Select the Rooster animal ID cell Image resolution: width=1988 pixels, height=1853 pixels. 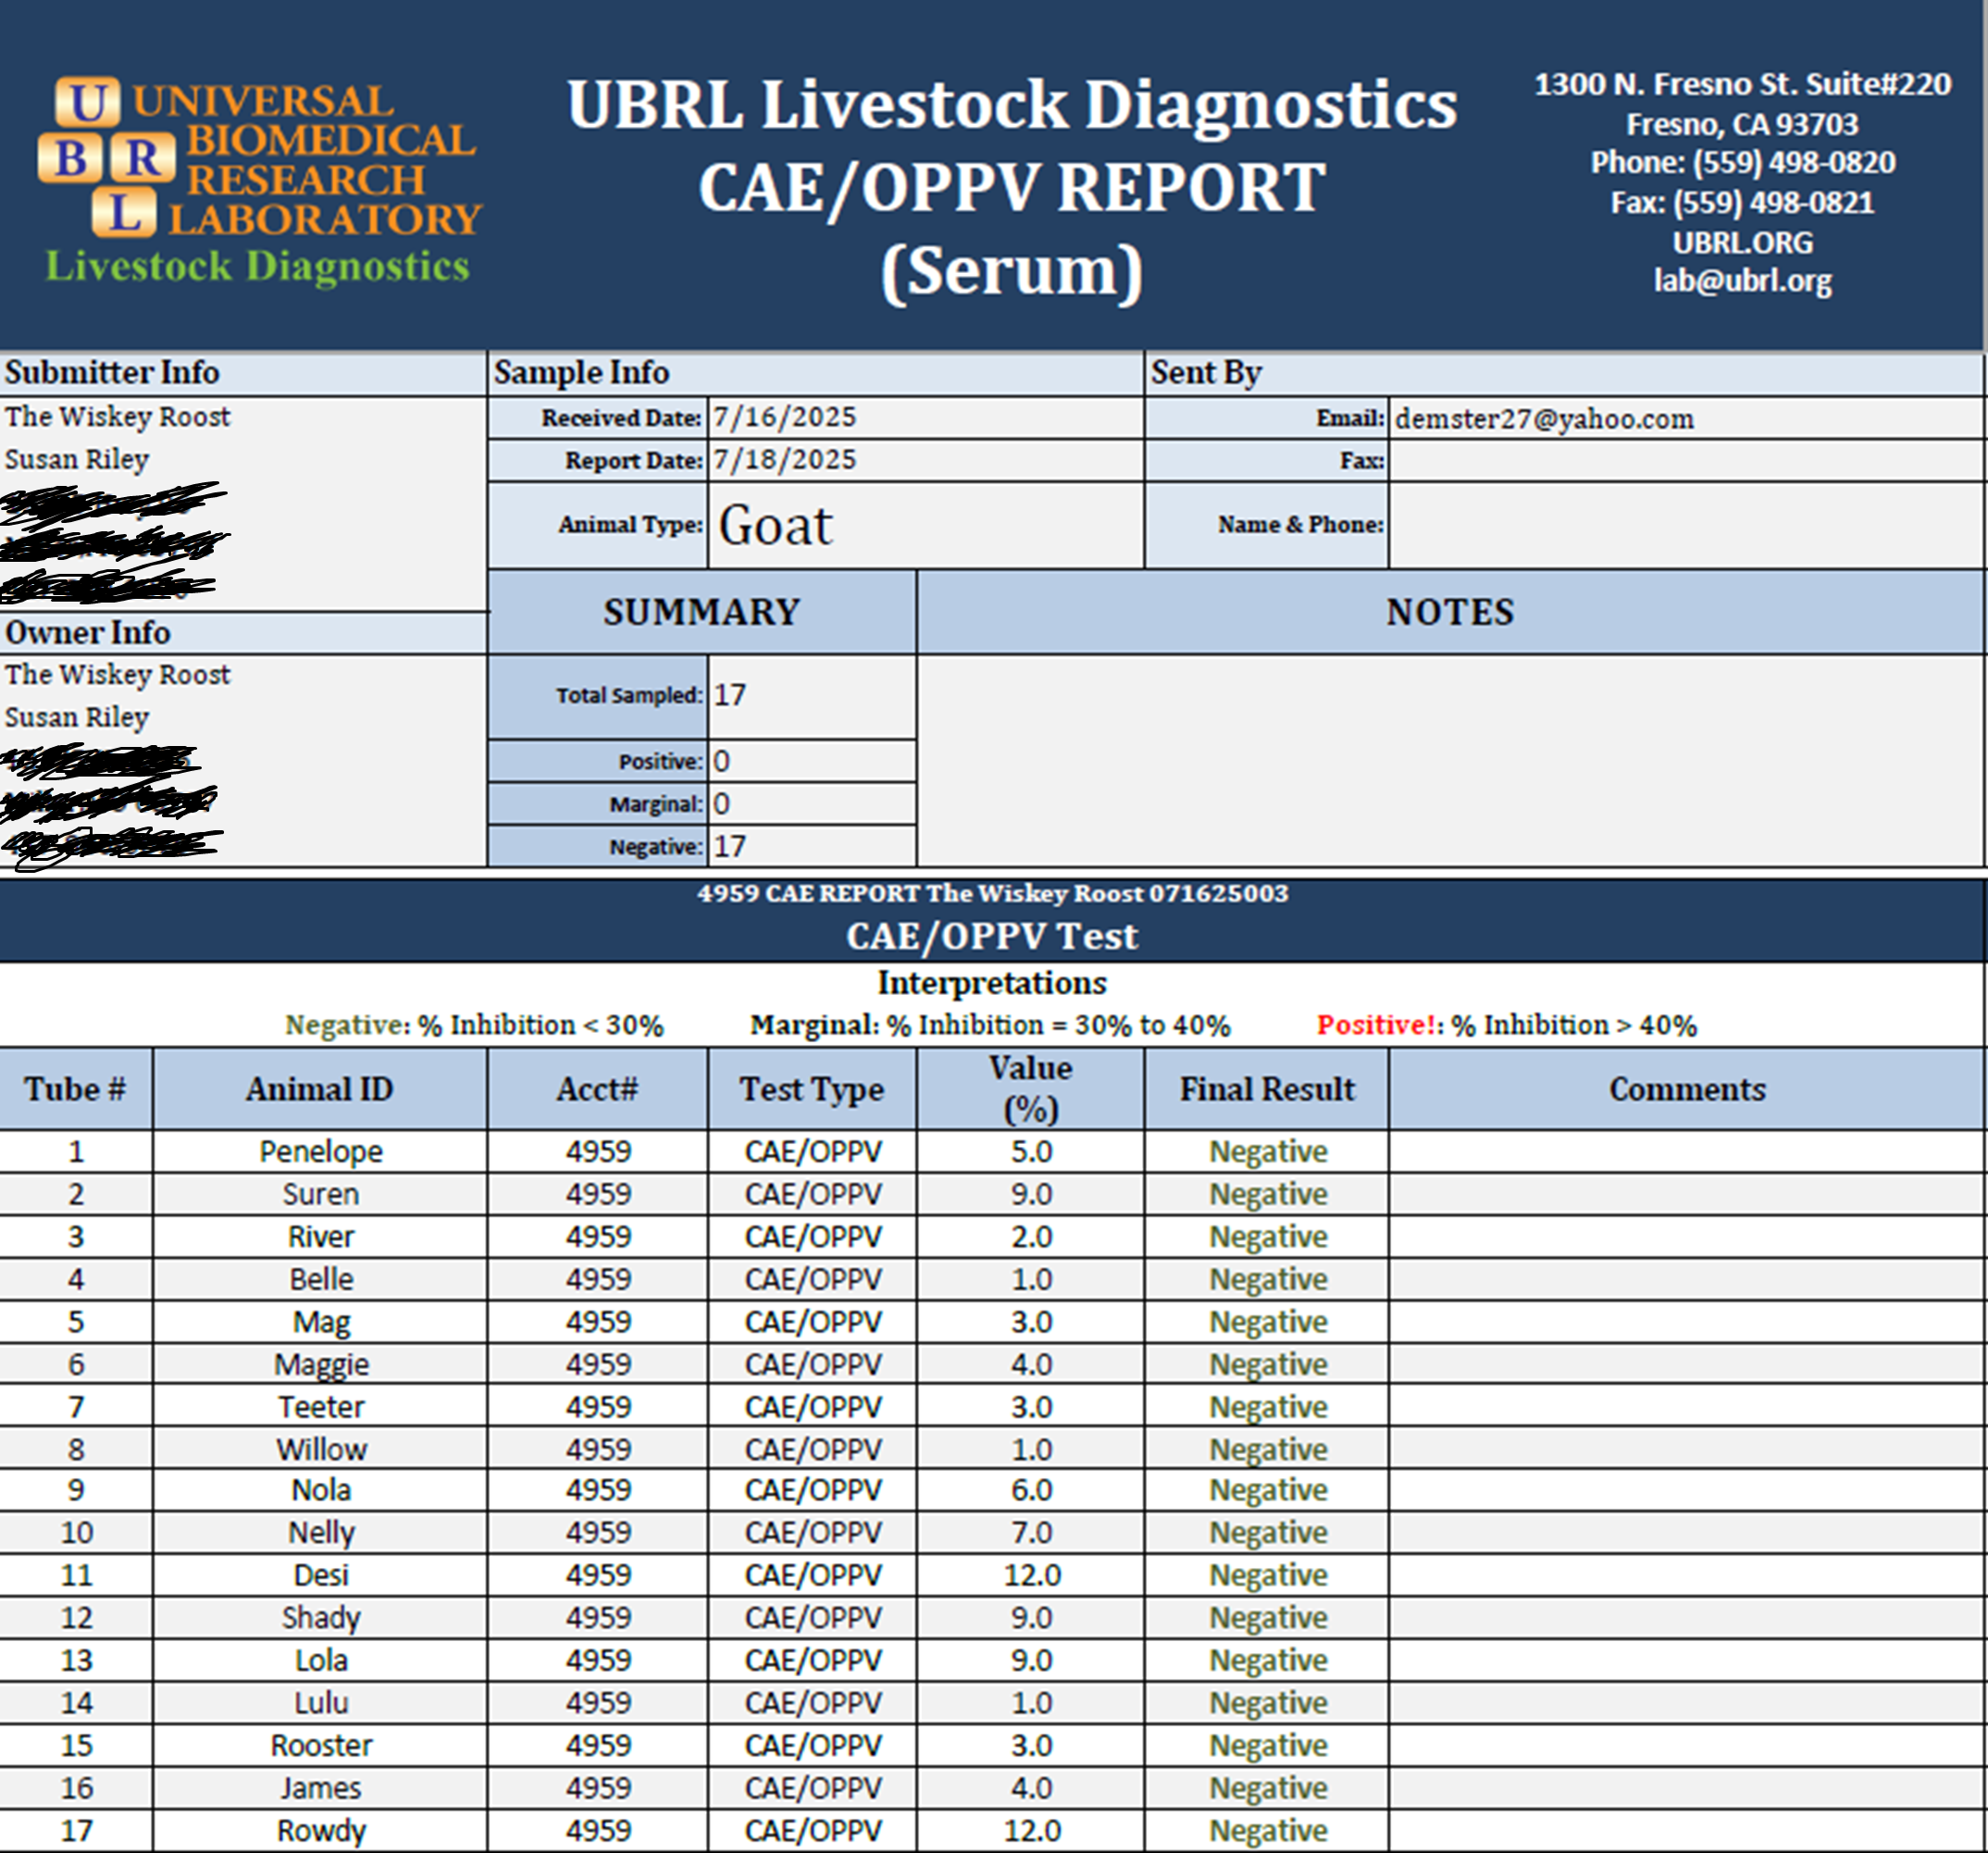point(320,1745)
